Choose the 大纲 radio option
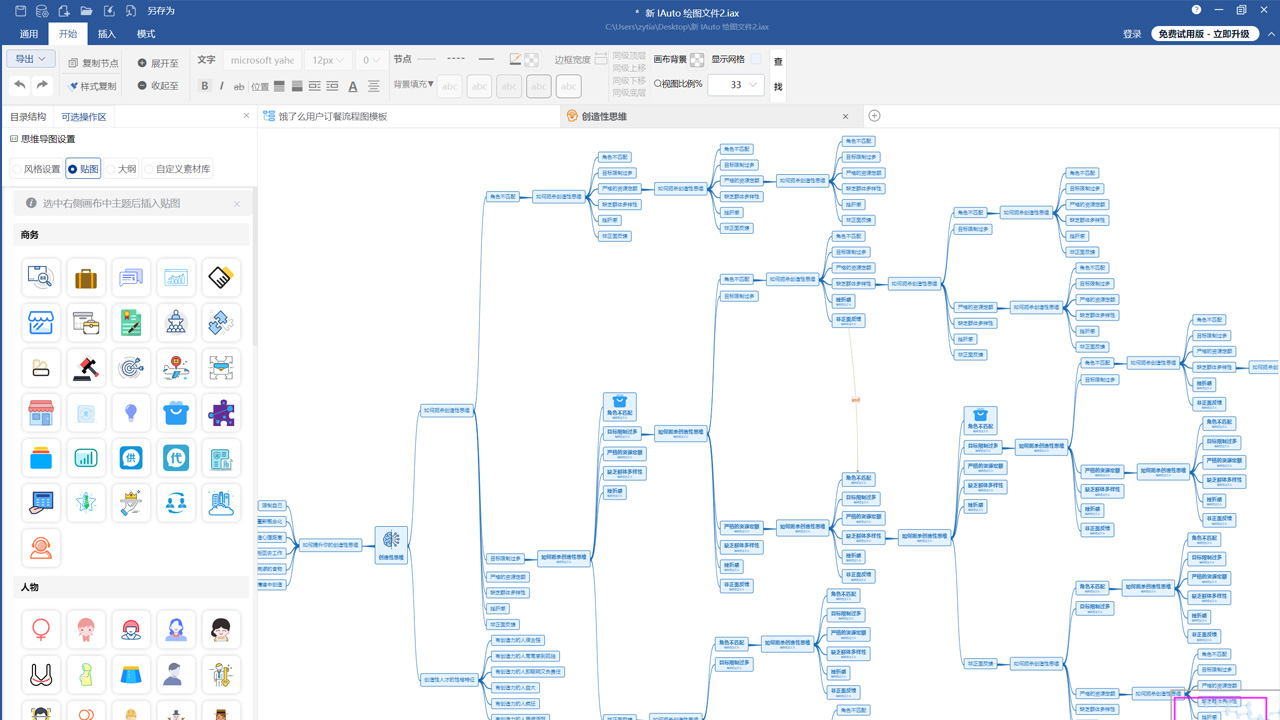 click(112, 169)
